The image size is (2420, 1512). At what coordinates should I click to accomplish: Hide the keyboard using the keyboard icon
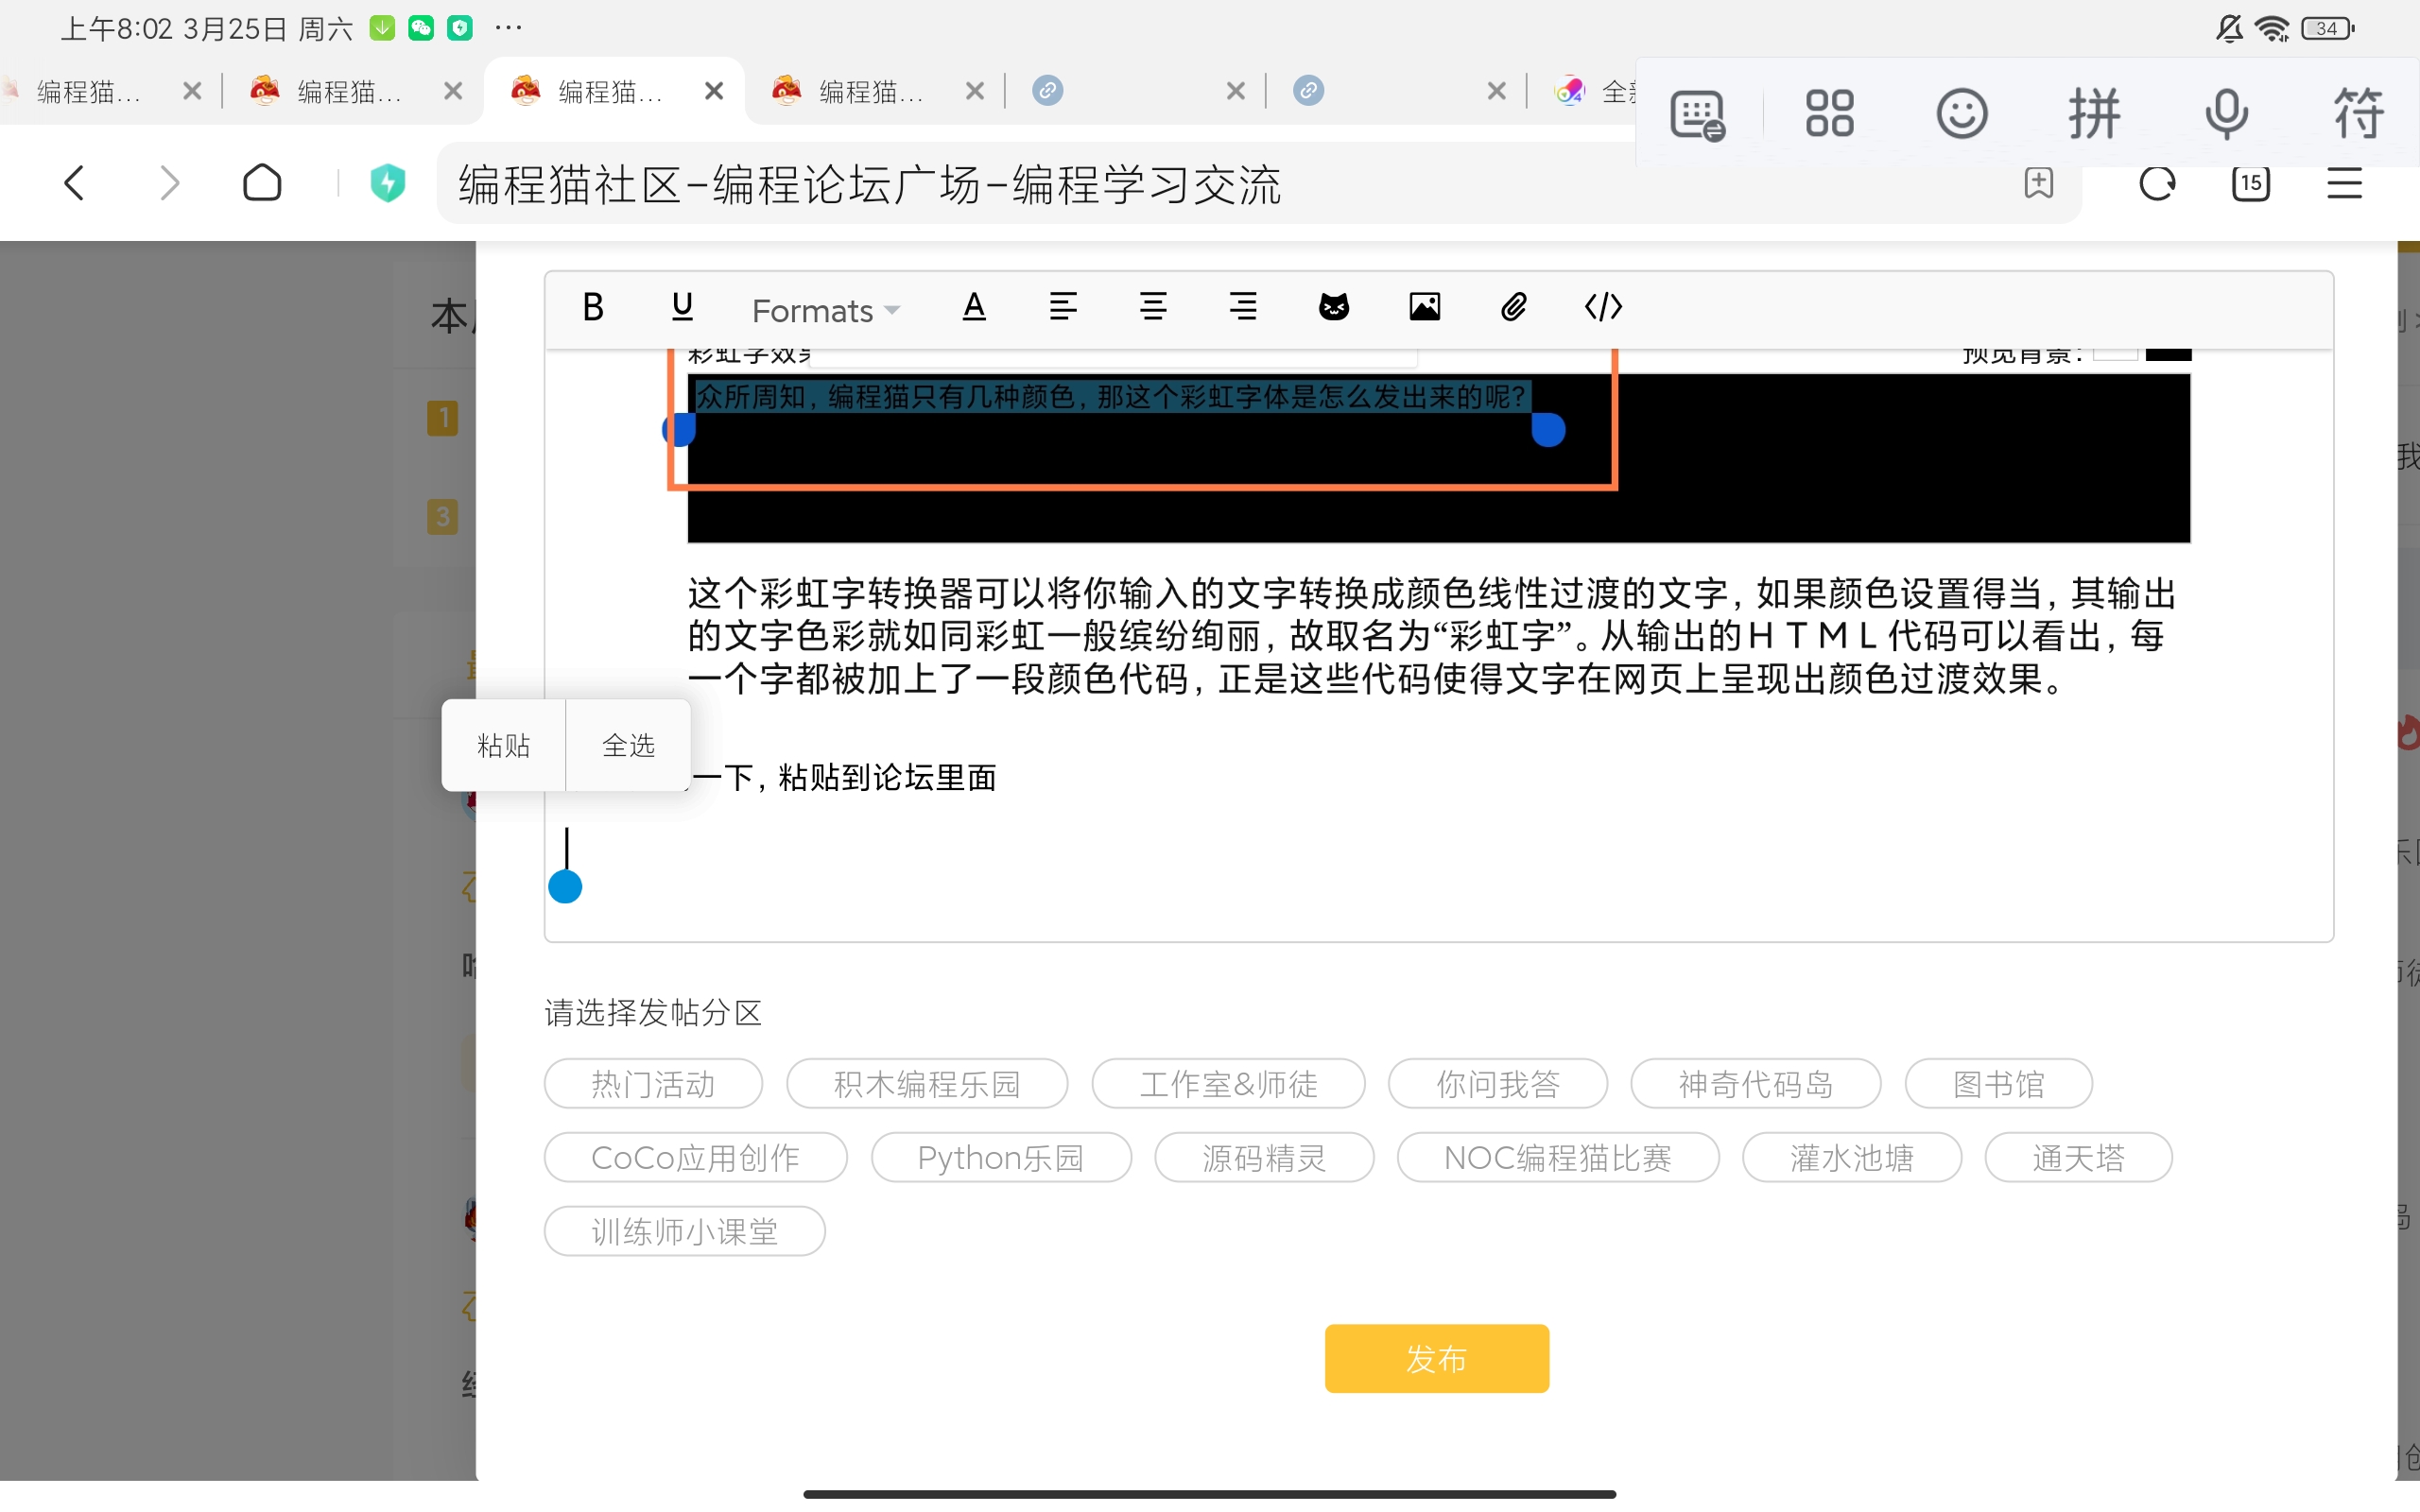pyautogui.click(x=1697, y=114)
